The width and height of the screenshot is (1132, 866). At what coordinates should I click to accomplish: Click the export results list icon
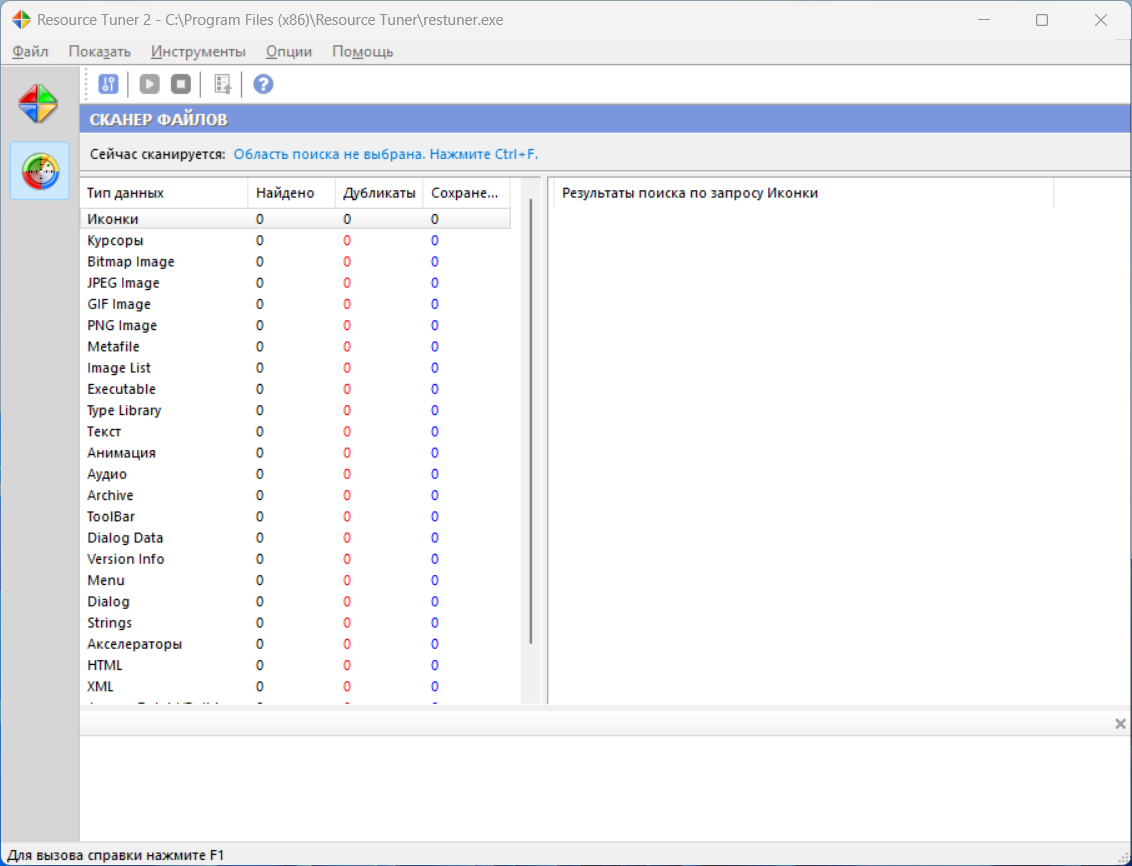click(x=222, y=84)
